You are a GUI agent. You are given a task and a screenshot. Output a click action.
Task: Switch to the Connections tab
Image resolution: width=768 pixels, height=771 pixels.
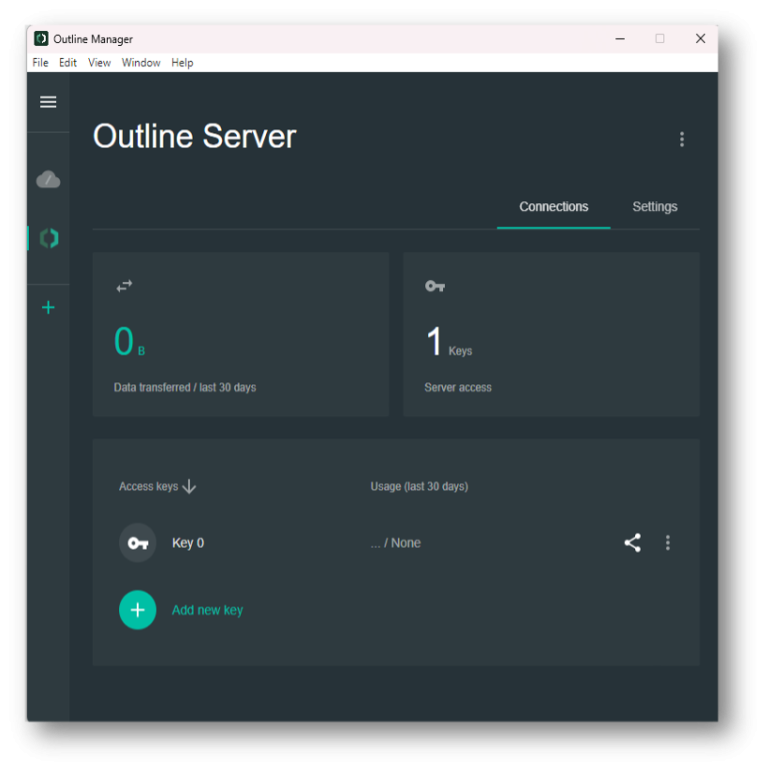point(553,207)
